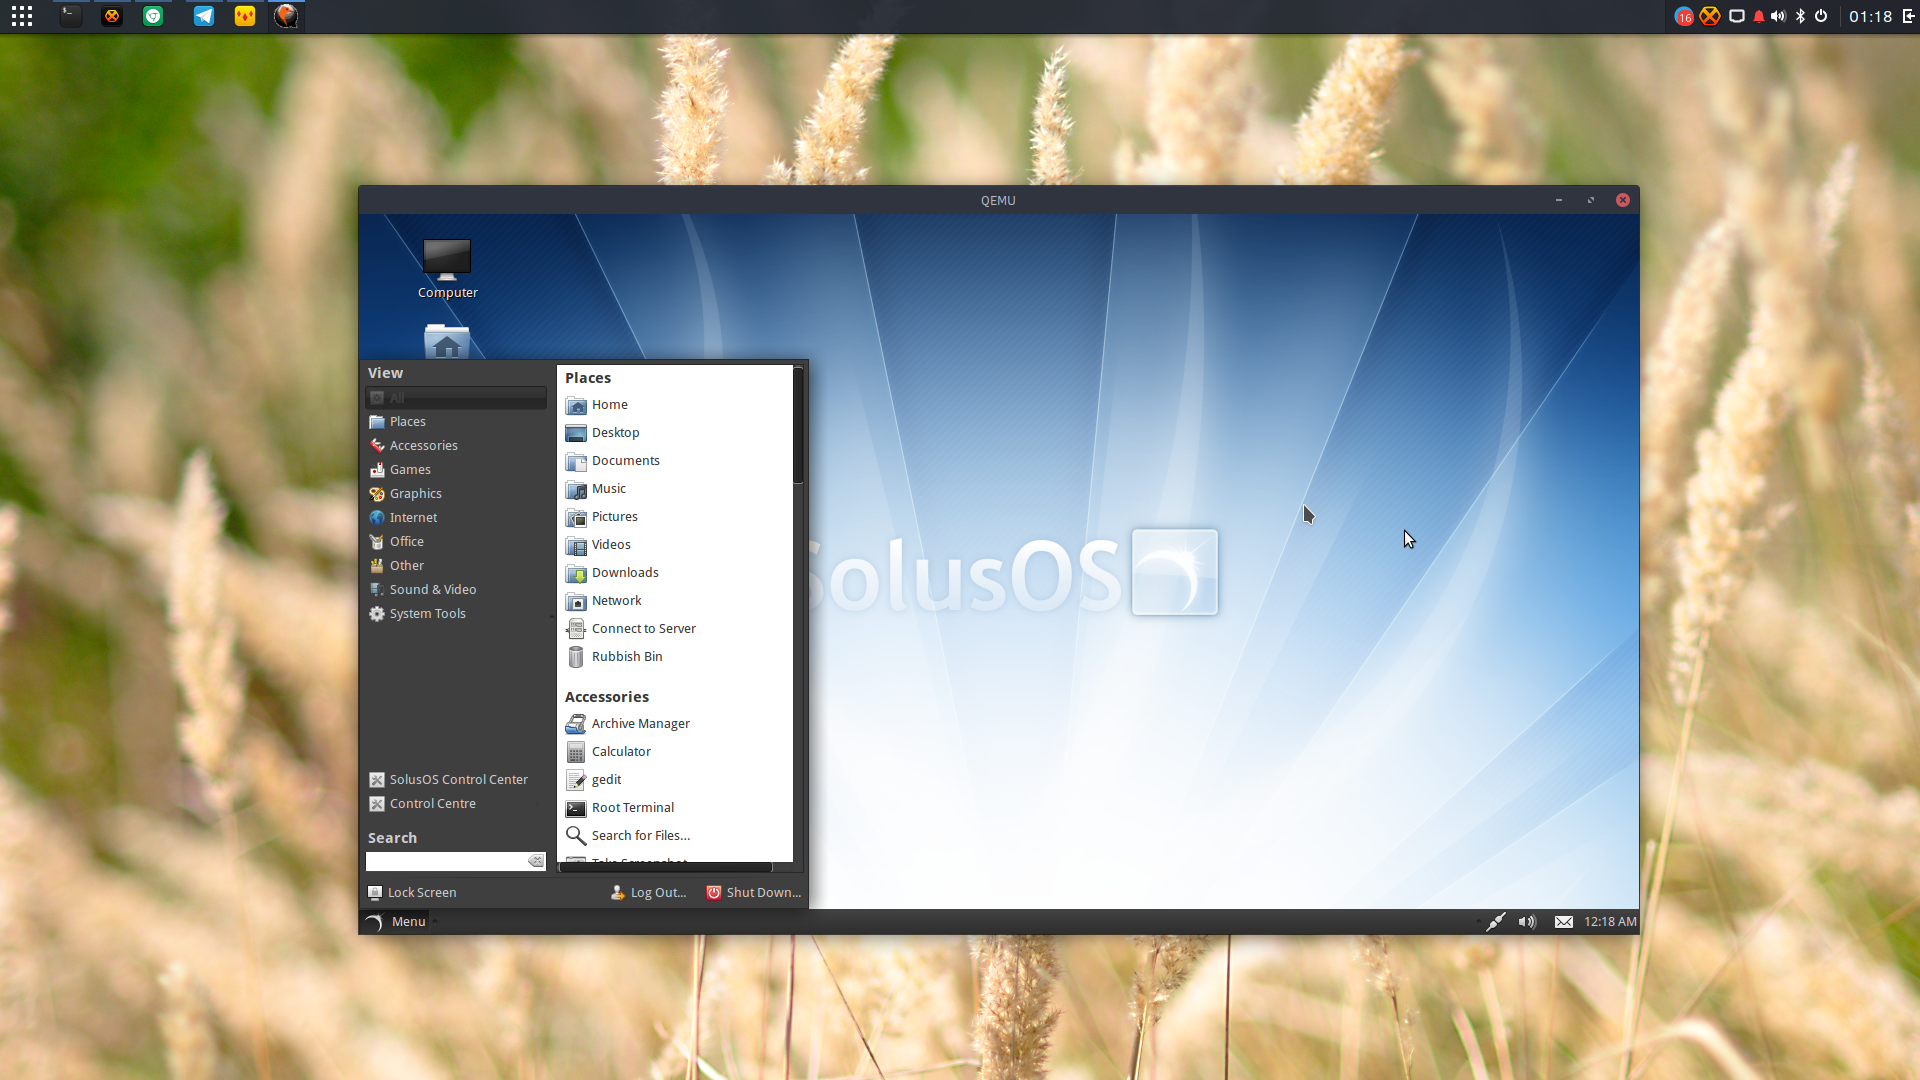Open the green shield app in top bar

pos(153,16)
